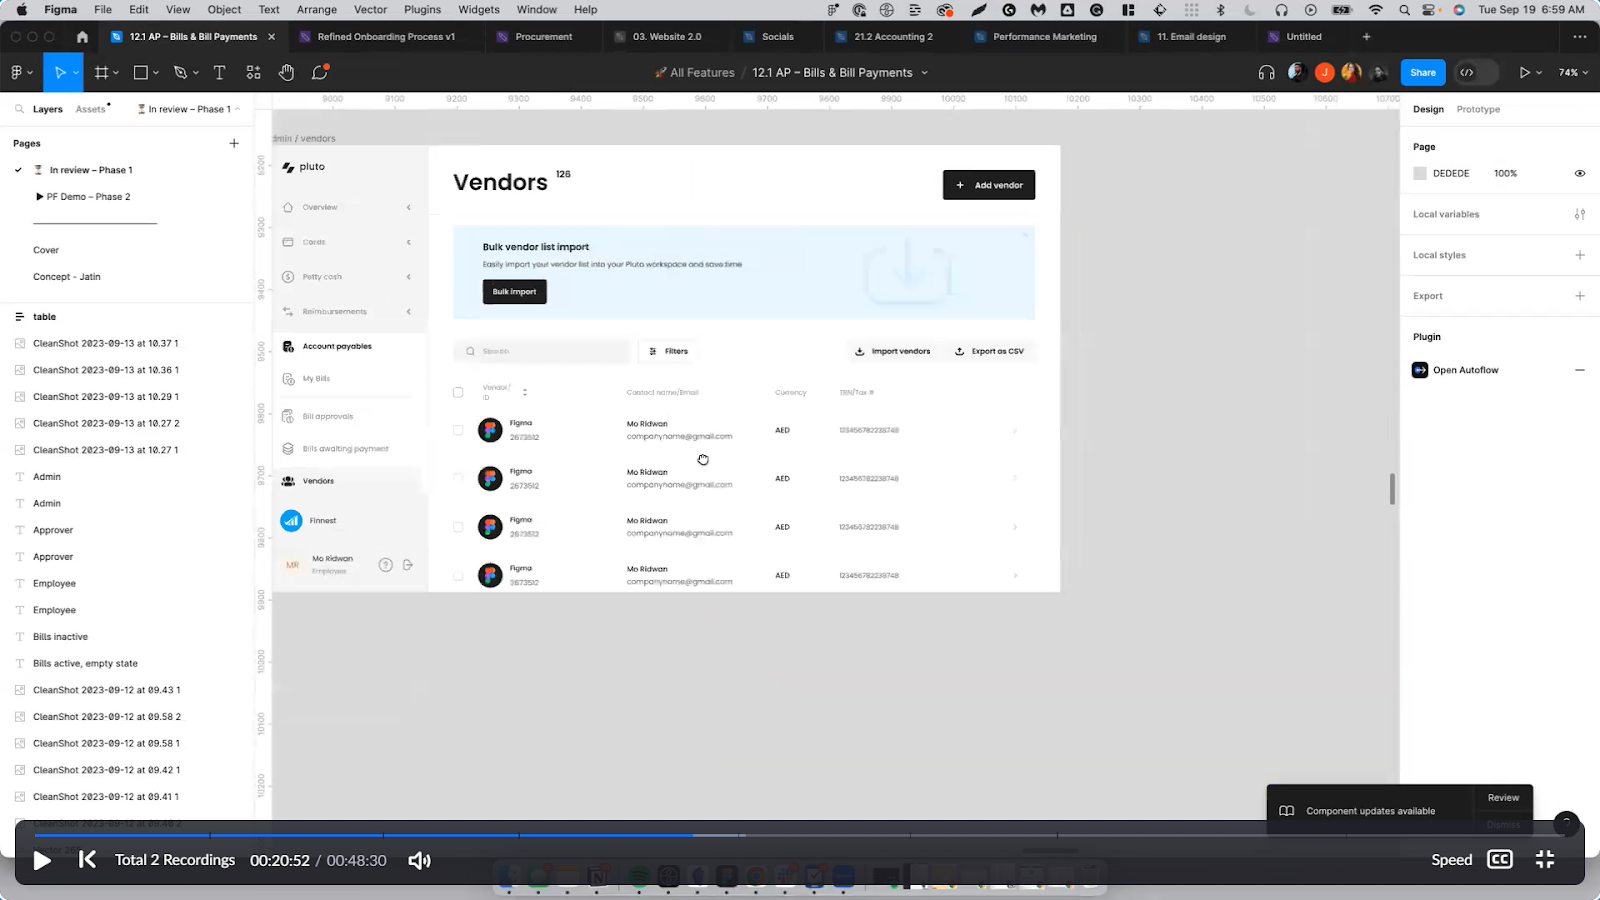Mute the recording volume icon

[x=420, y=860]
